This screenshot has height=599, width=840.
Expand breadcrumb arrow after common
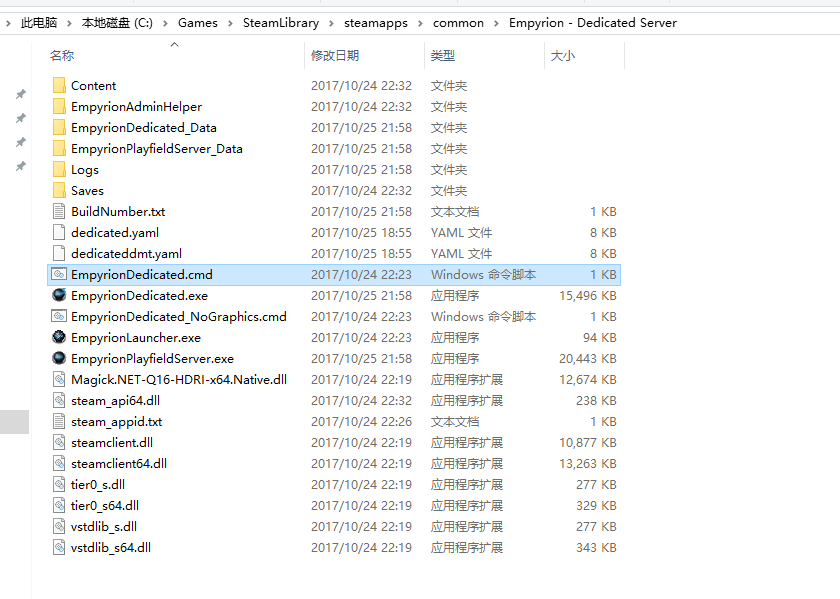(496, 23)
